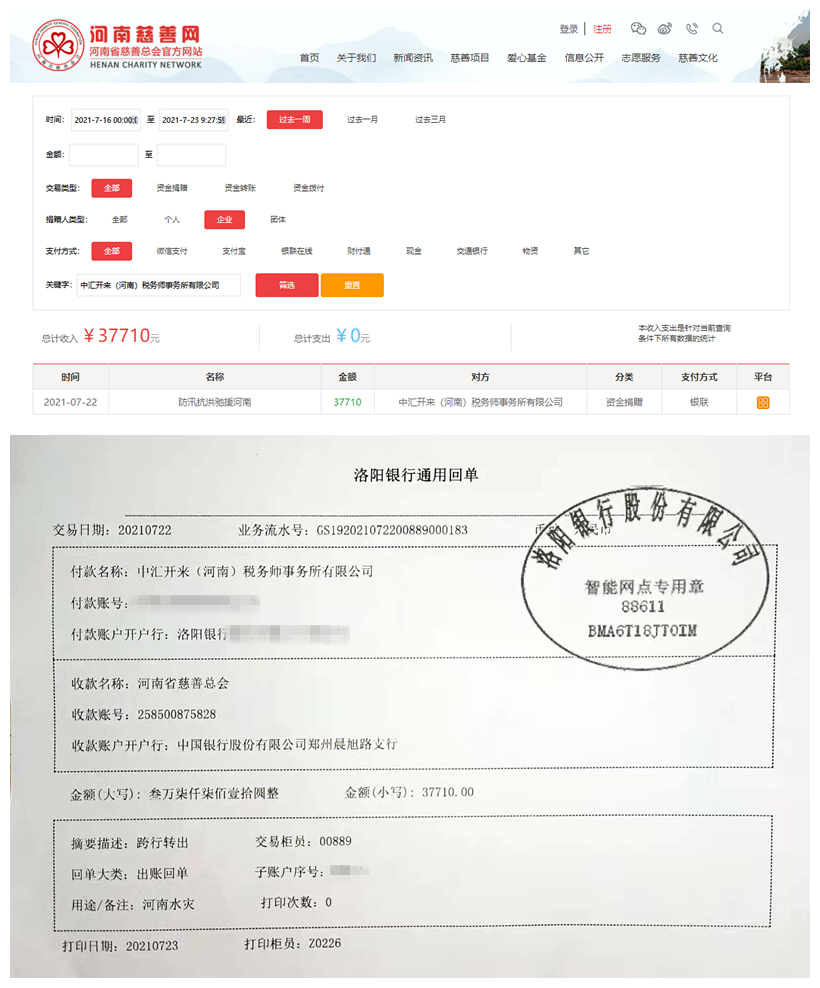Open the 爱心基金 menu item
This screenshot has width=820, height=988.
[527, 58]
